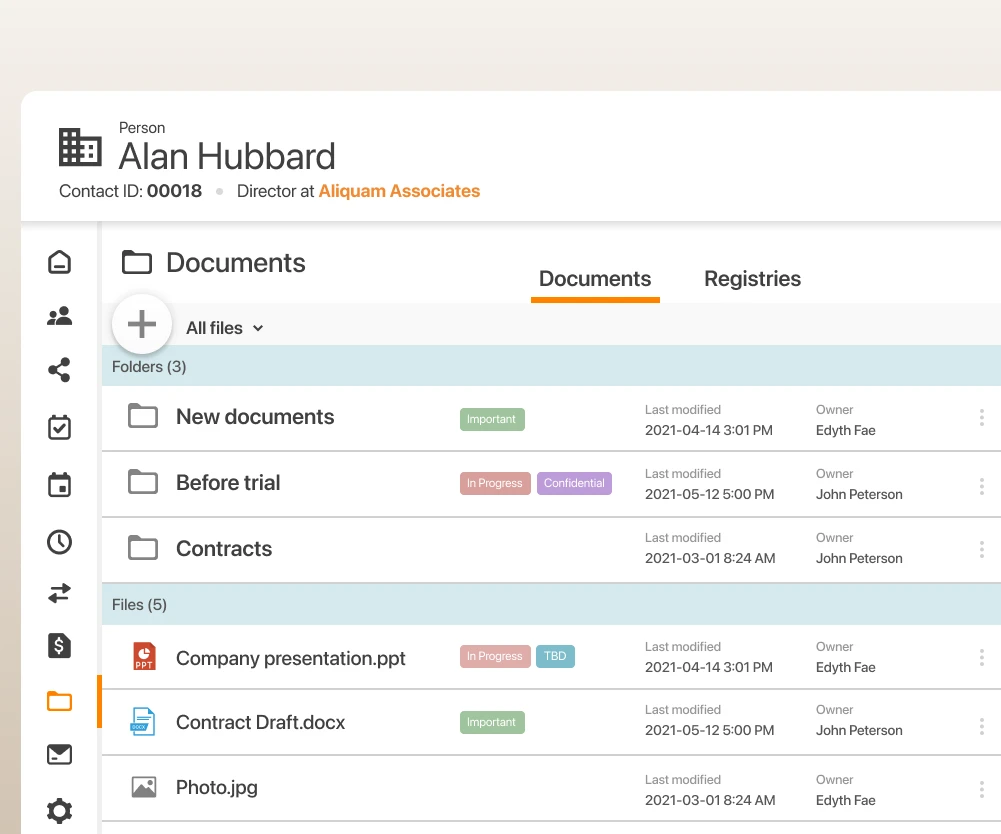Select the orange Documents folder sidebar icon
Image resolution: width=1001 pixels, height=834 pixels.
click(x=59, y=701)
